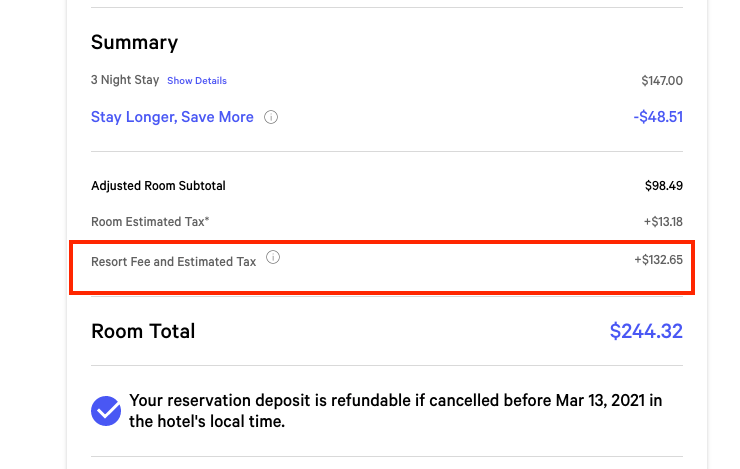Click info icon beside Stay Longer, Save More

[271, 117]
